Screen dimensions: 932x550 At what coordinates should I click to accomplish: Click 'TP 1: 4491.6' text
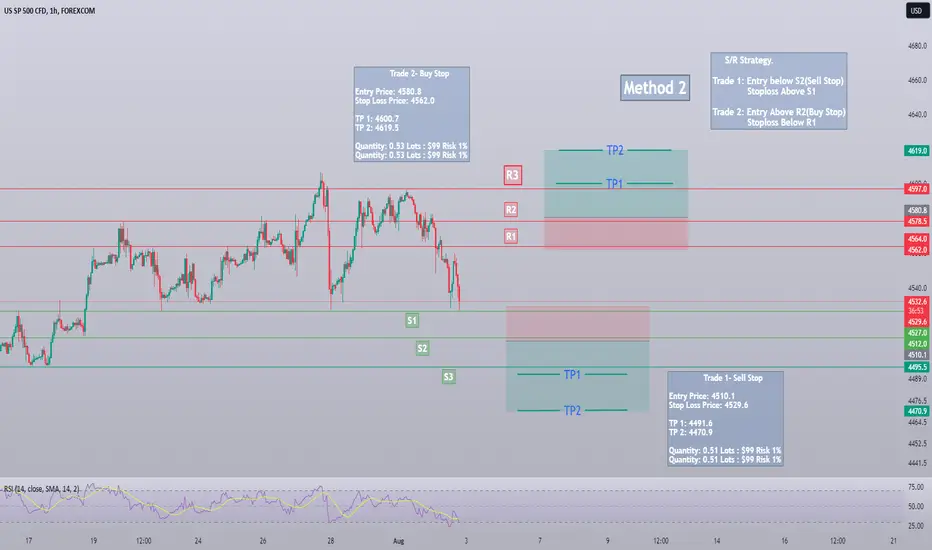click(x=691, y=423)
